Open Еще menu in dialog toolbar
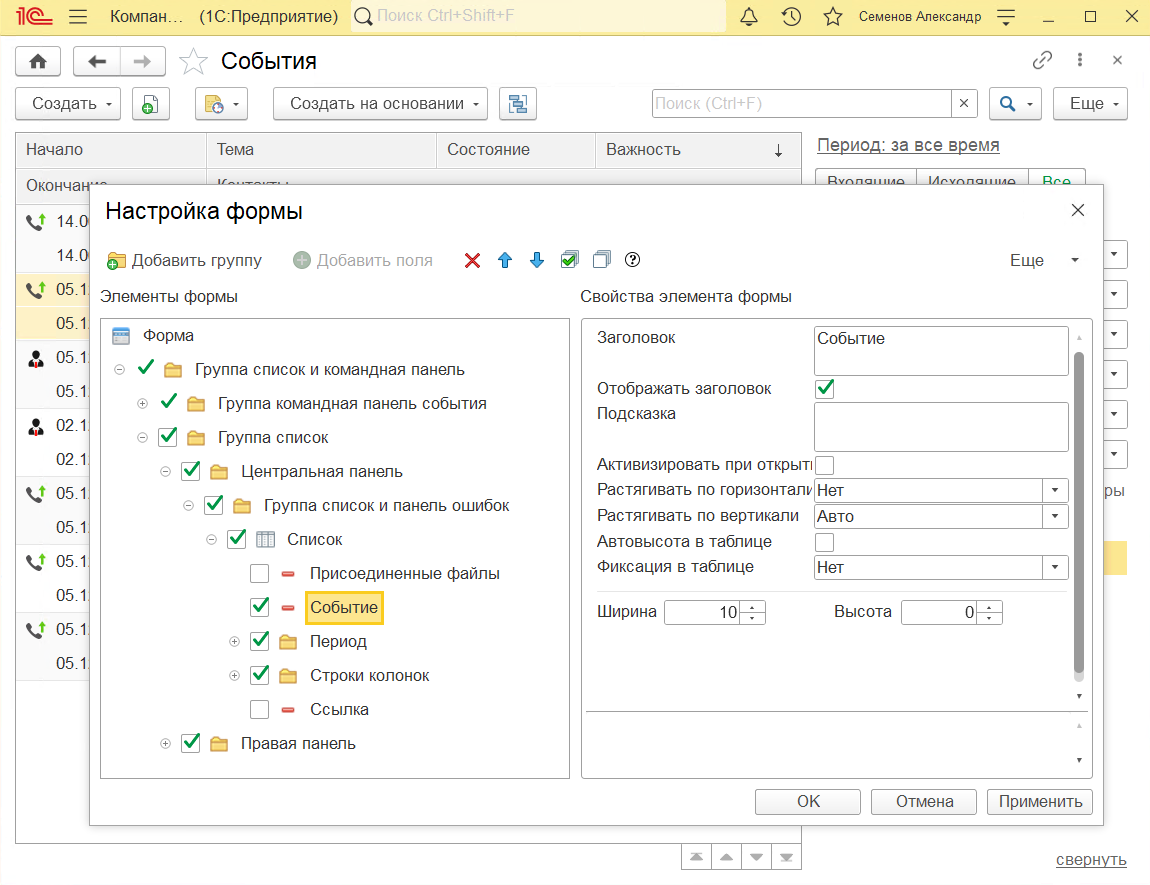This screenshot has height=885, width=1150. (x=1044, y=260)
